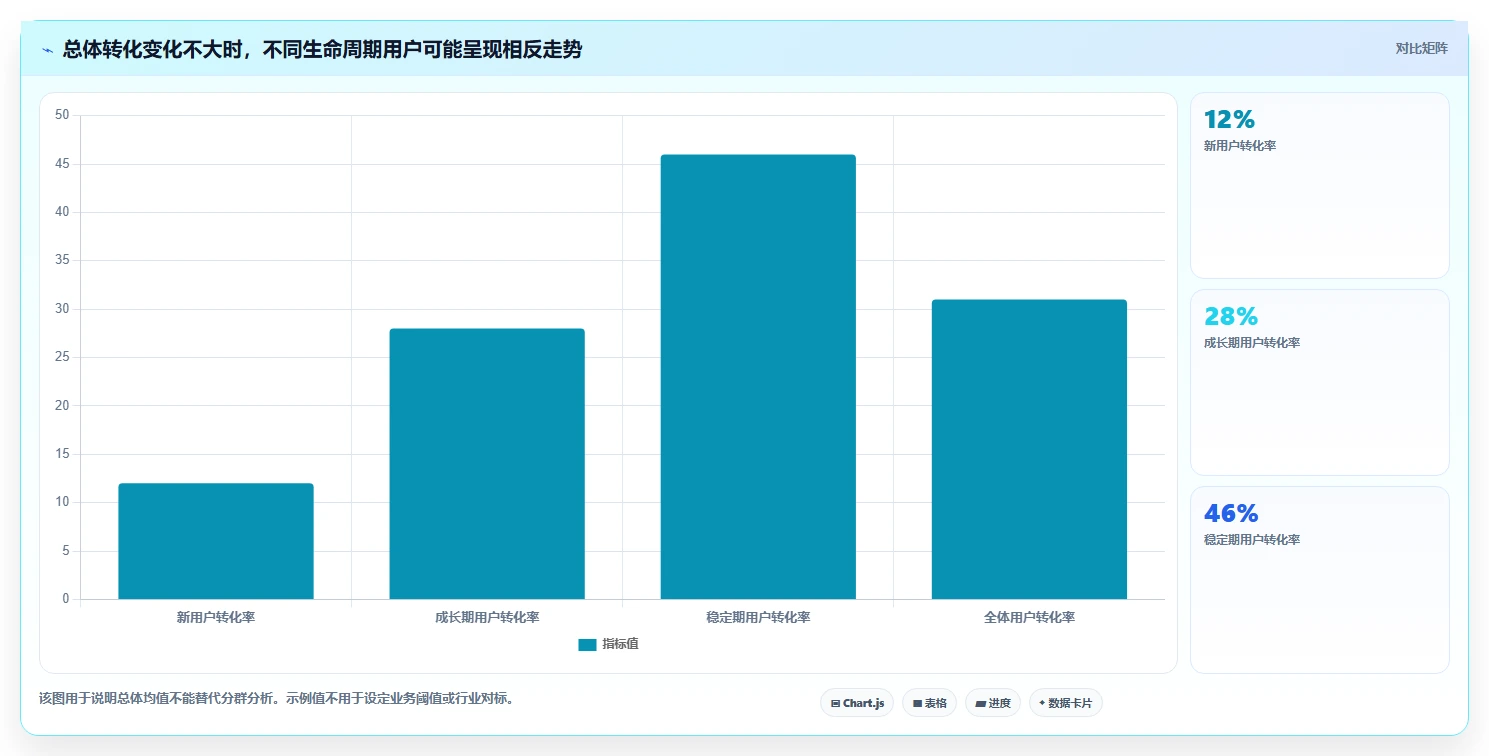Click the lightning icon beside the title
Viewport: 1489px width, 756px height.
[x=47, y=50]
